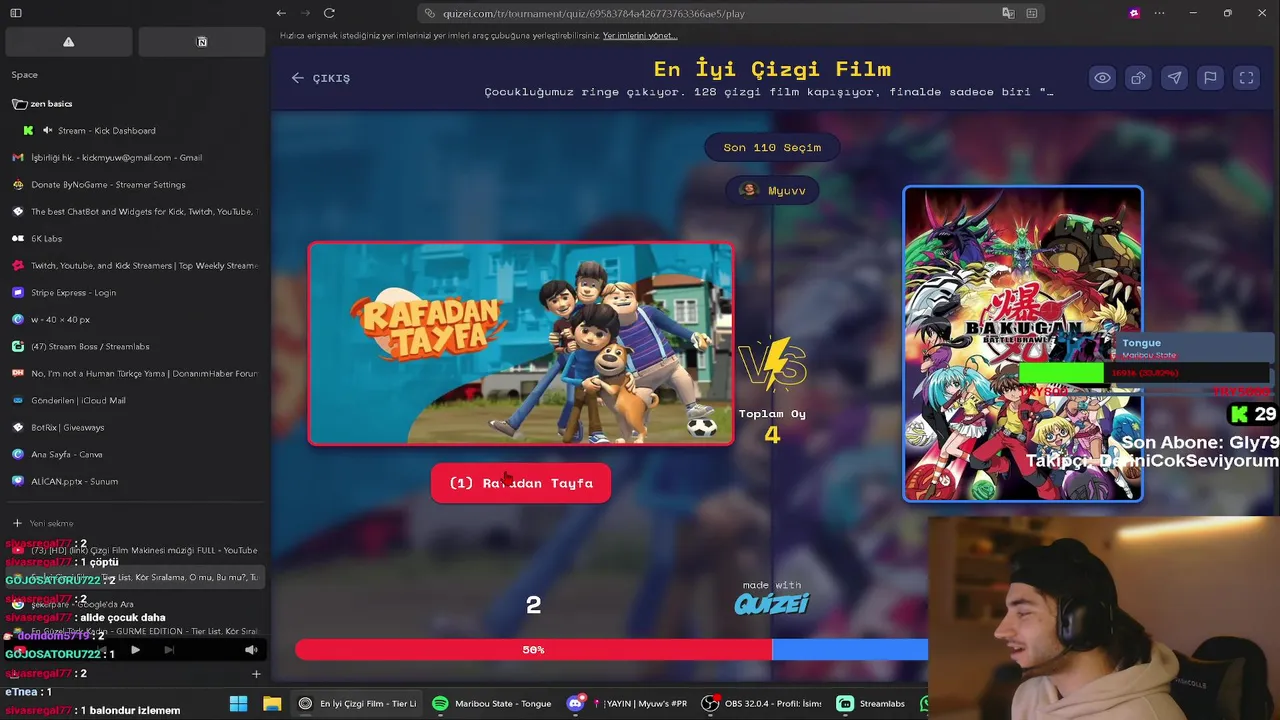Open the pink extension icon in toolbar
The image size is (1280, 720).
tap(1134, 13)
